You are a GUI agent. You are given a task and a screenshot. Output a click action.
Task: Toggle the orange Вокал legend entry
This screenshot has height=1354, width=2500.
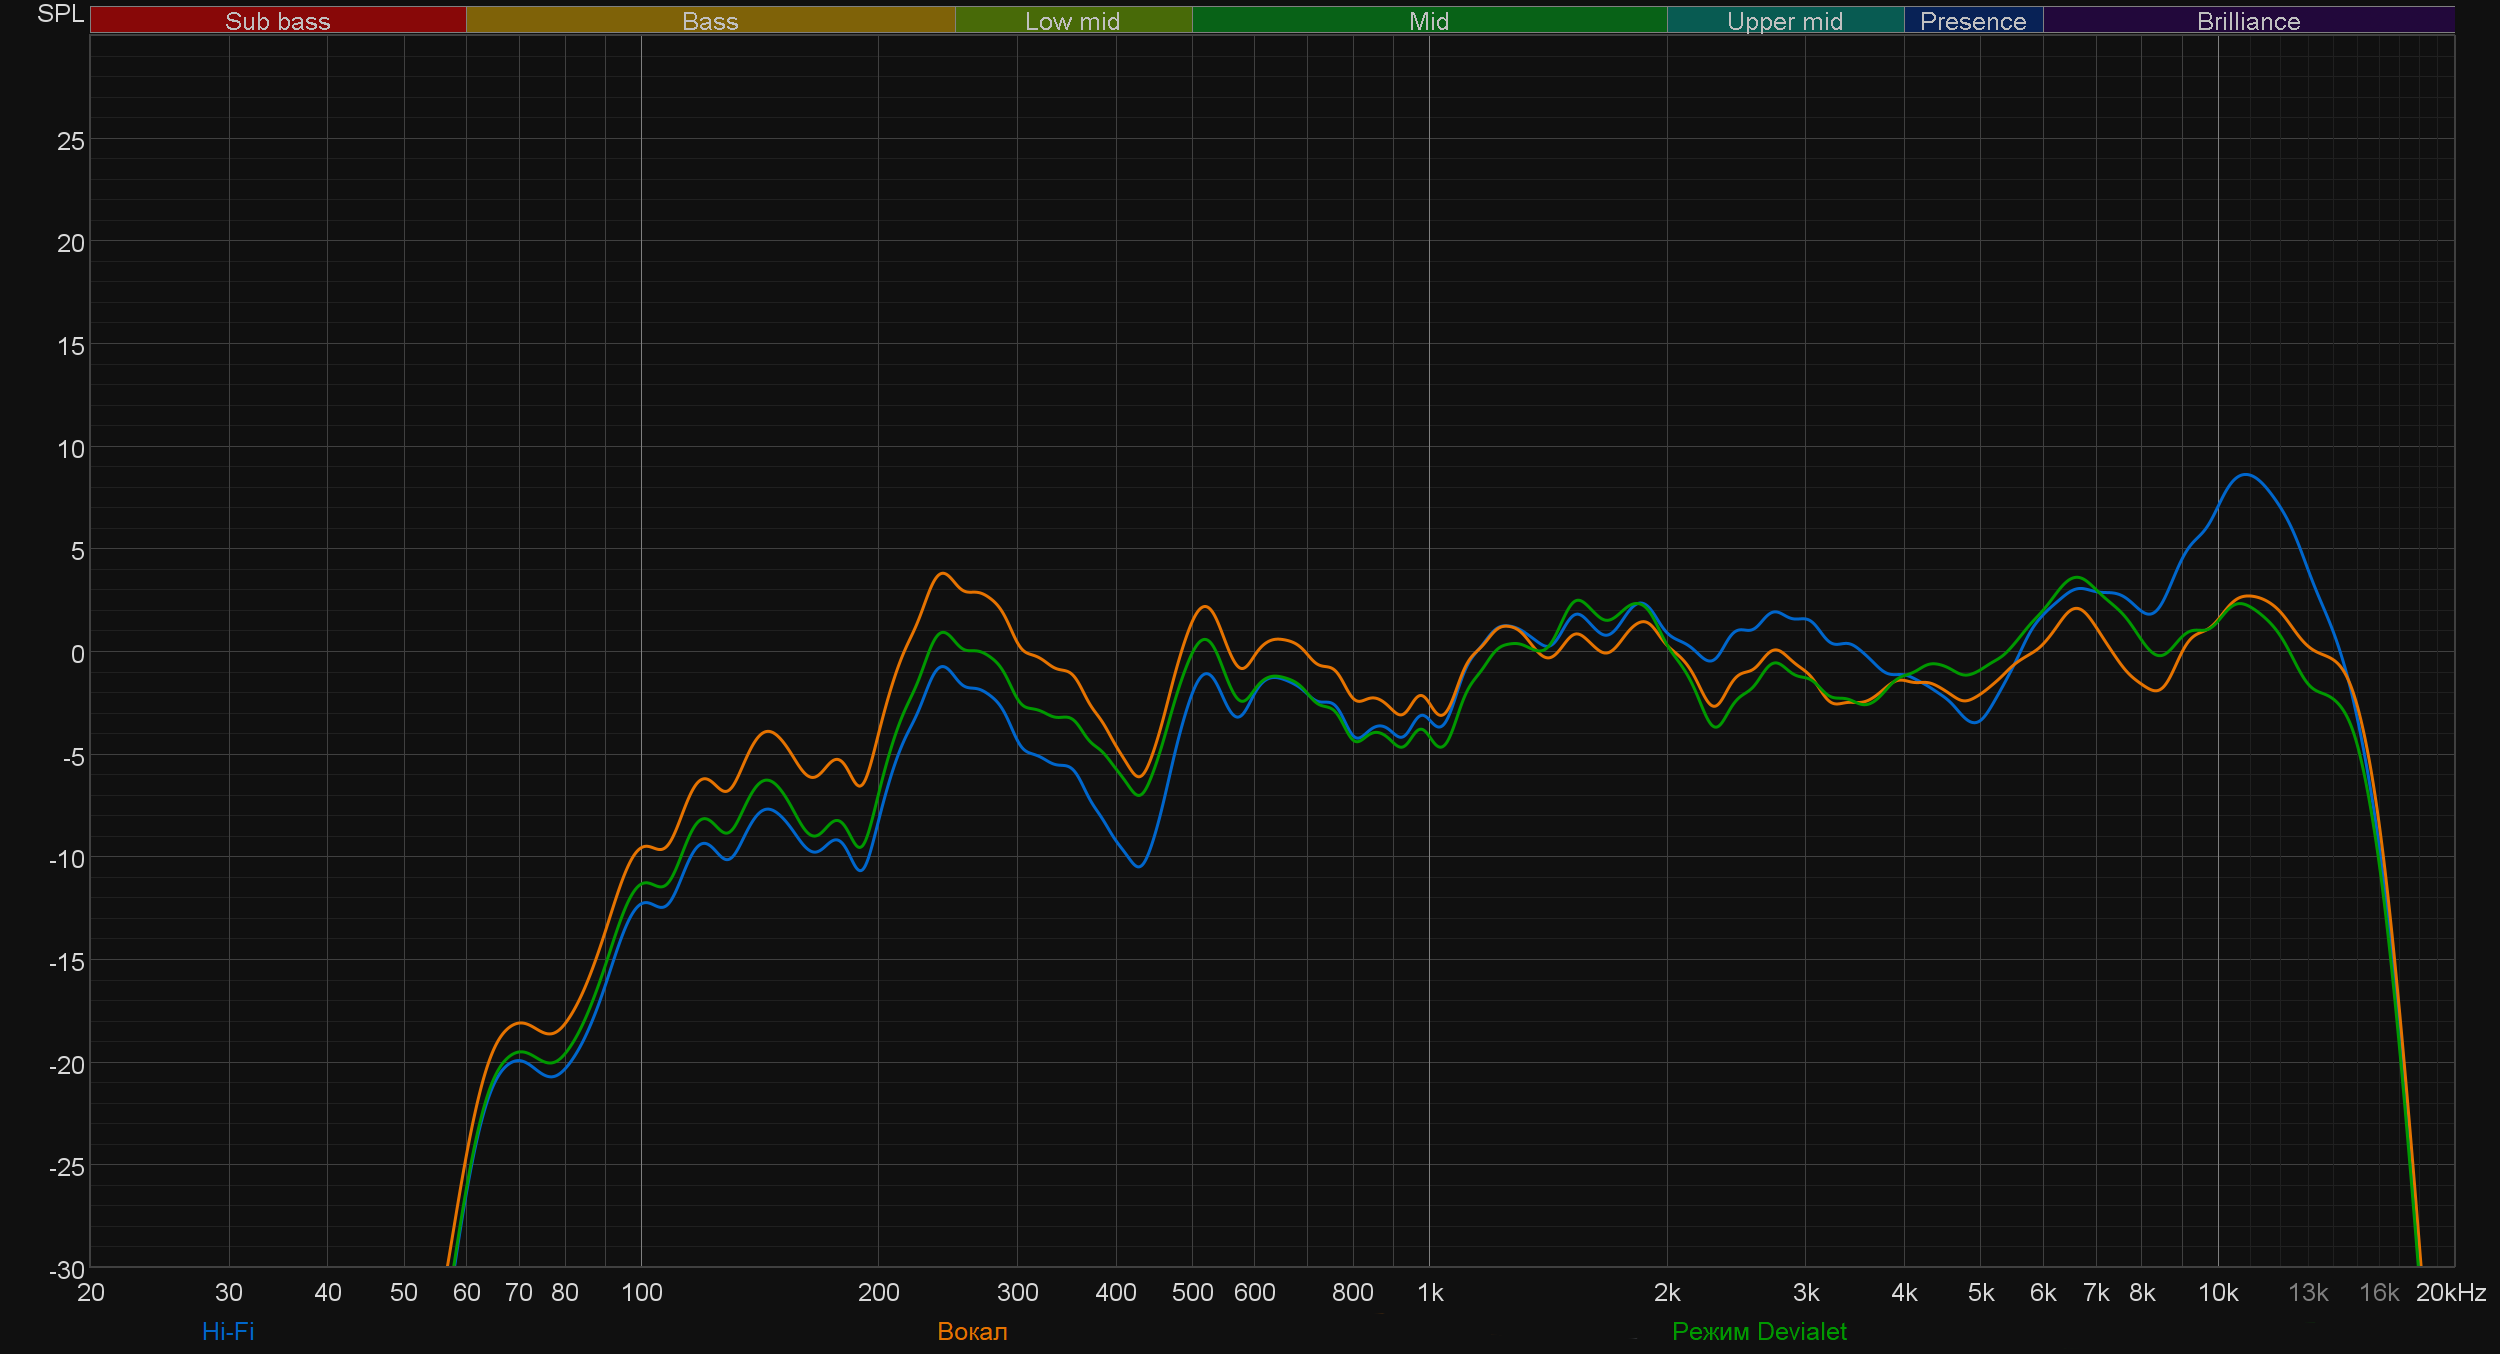(972, 1332)
